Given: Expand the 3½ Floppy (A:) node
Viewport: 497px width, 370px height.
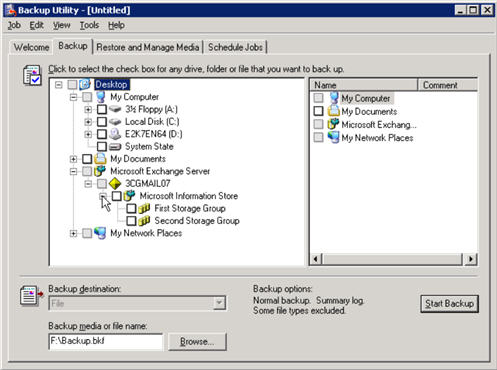Looking at the screenshot, I should tap(88, 109).
